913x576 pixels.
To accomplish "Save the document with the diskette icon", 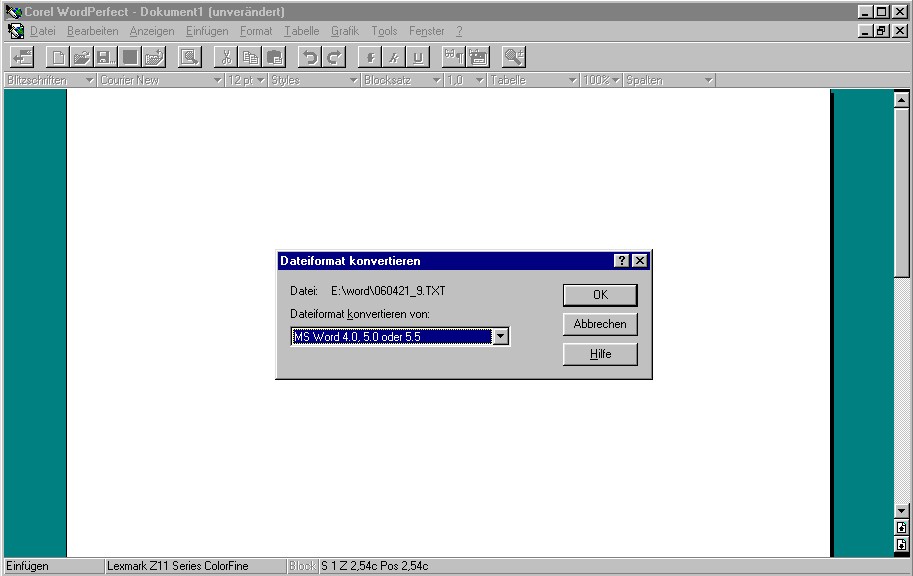I will 105,57.
